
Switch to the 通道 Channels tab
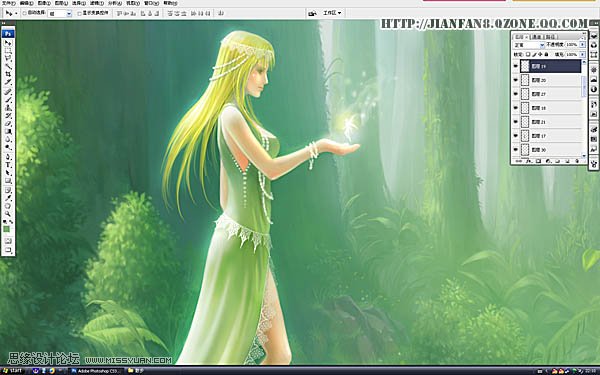click(536, 37)
